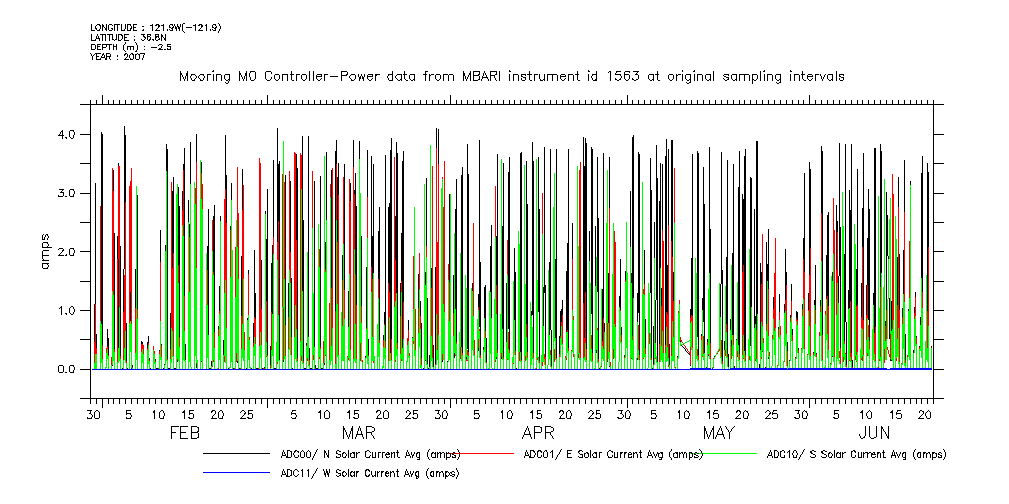Click the vertical amps axis label

(44, 252)
